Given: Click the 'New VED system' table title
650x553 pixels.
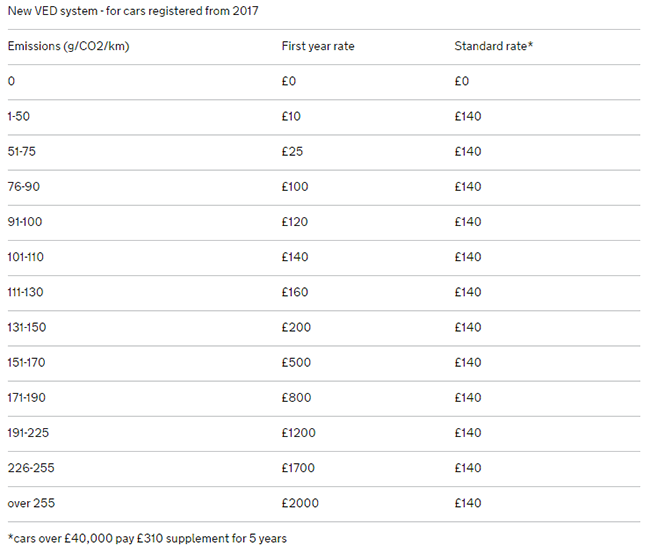Looking at the screenshot, I should point(133,11).
